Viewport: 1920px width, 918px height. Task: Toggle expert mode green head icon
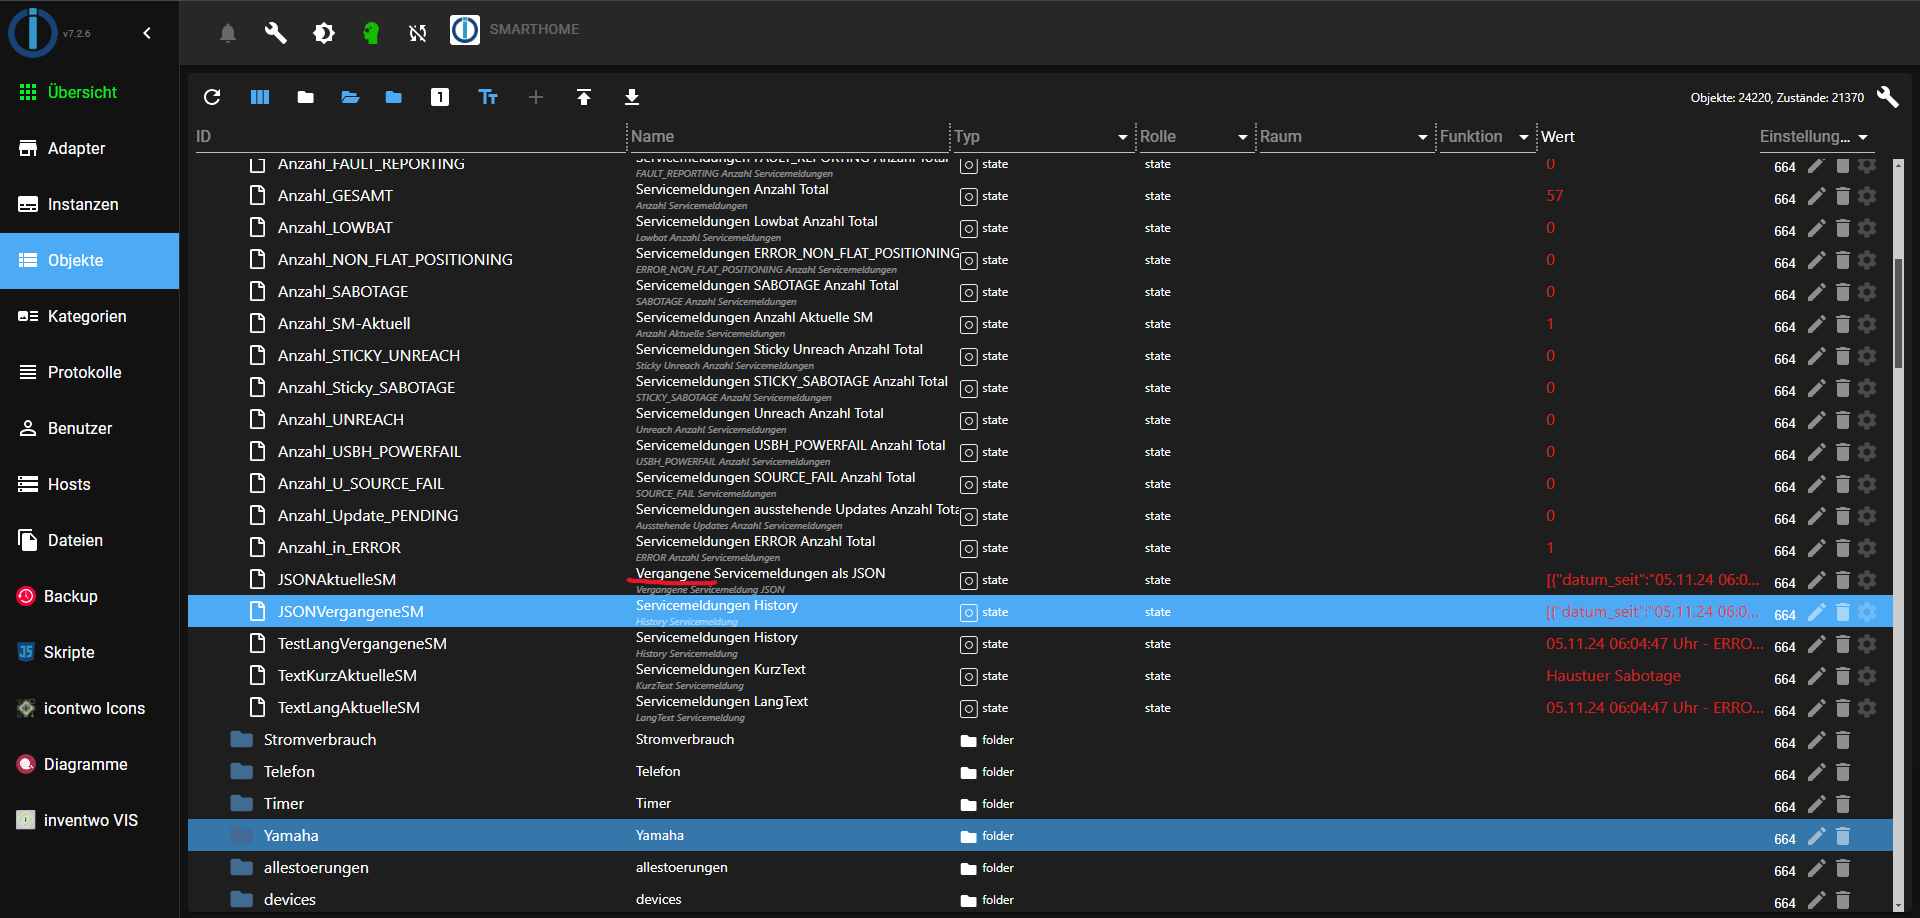[x=371, y=33]
